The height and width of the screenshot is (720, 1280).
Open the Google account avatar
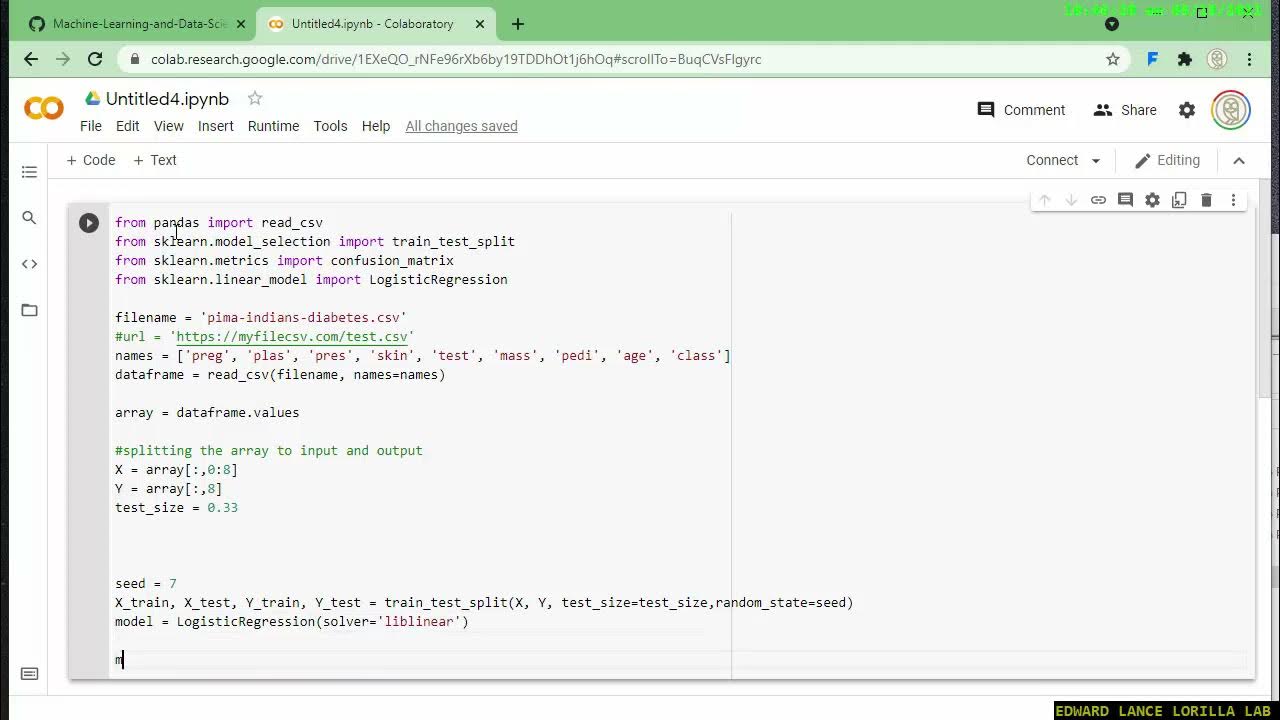(x=1231, y=110)
